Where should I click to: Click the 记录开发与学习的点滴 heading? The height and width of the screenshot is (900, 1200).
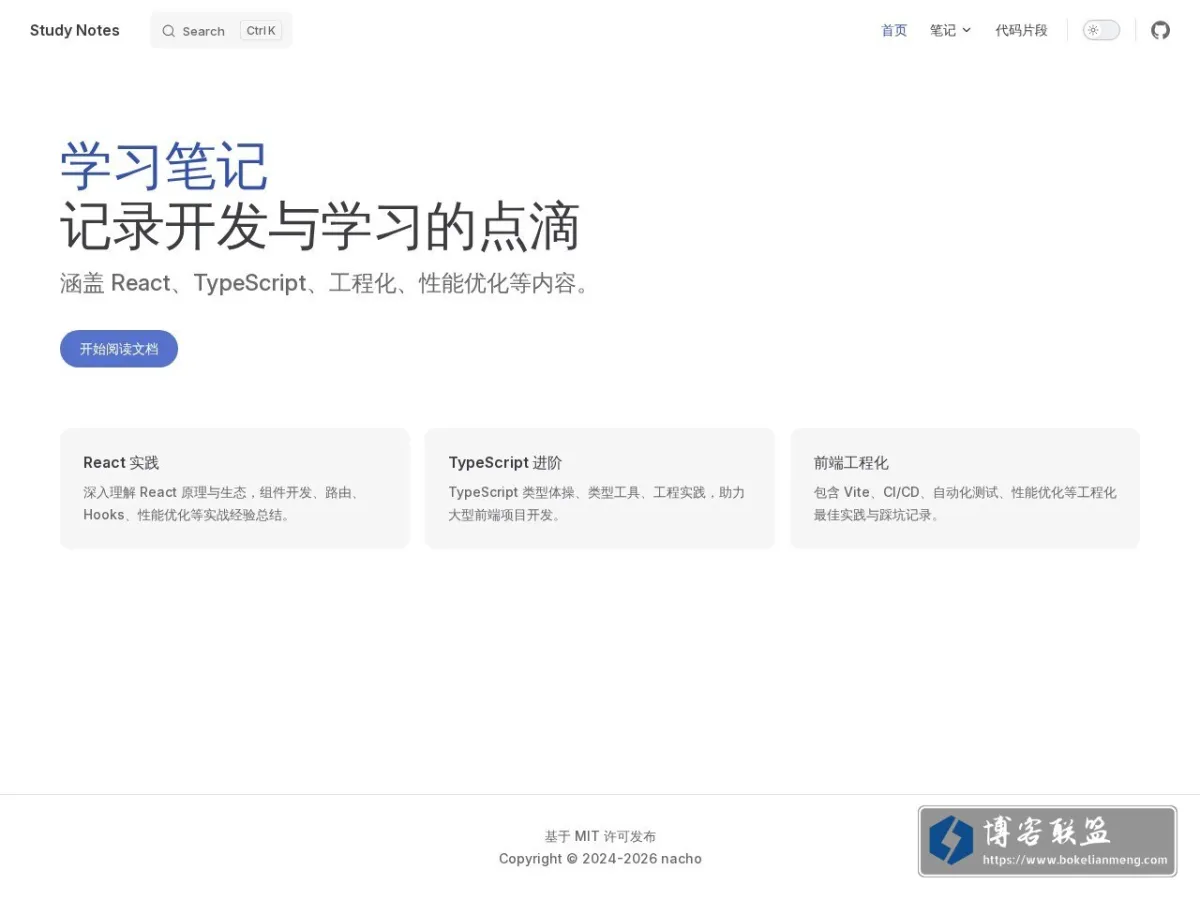tap(320, 226)
